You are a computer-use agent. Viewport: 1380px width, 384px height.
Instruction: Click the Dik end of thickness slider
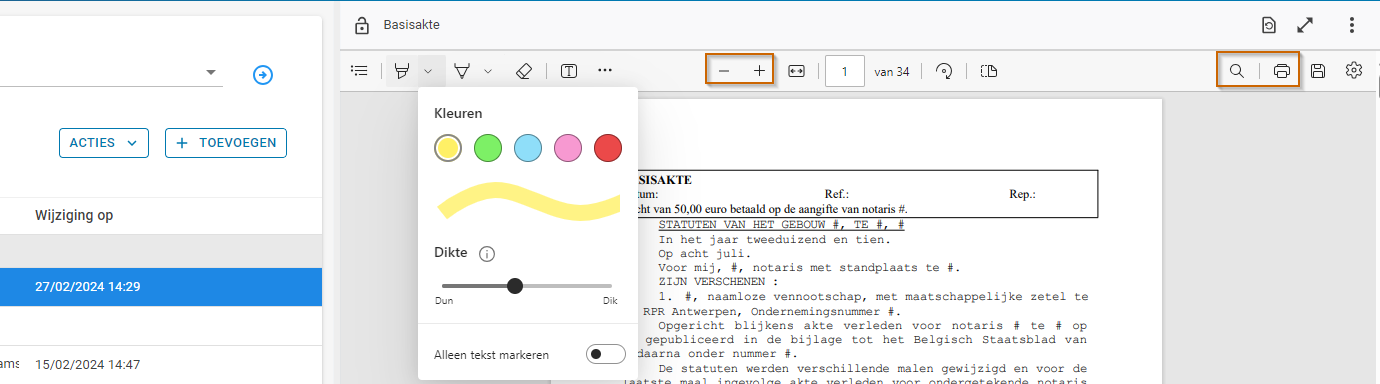[x=610, y=300]
